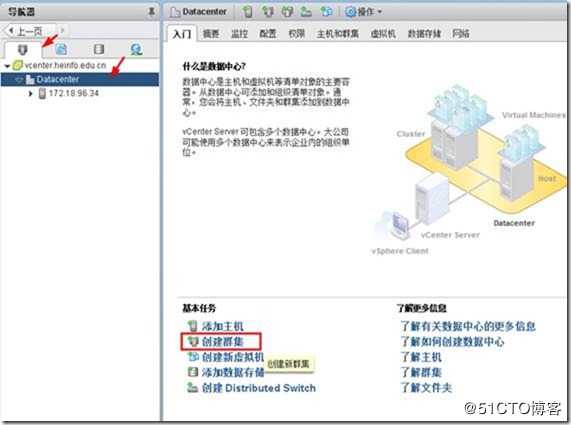Select vcenter.heinfo.edu.cn in the tree
The image size is (571, 425).
click(x=65, y=66)
